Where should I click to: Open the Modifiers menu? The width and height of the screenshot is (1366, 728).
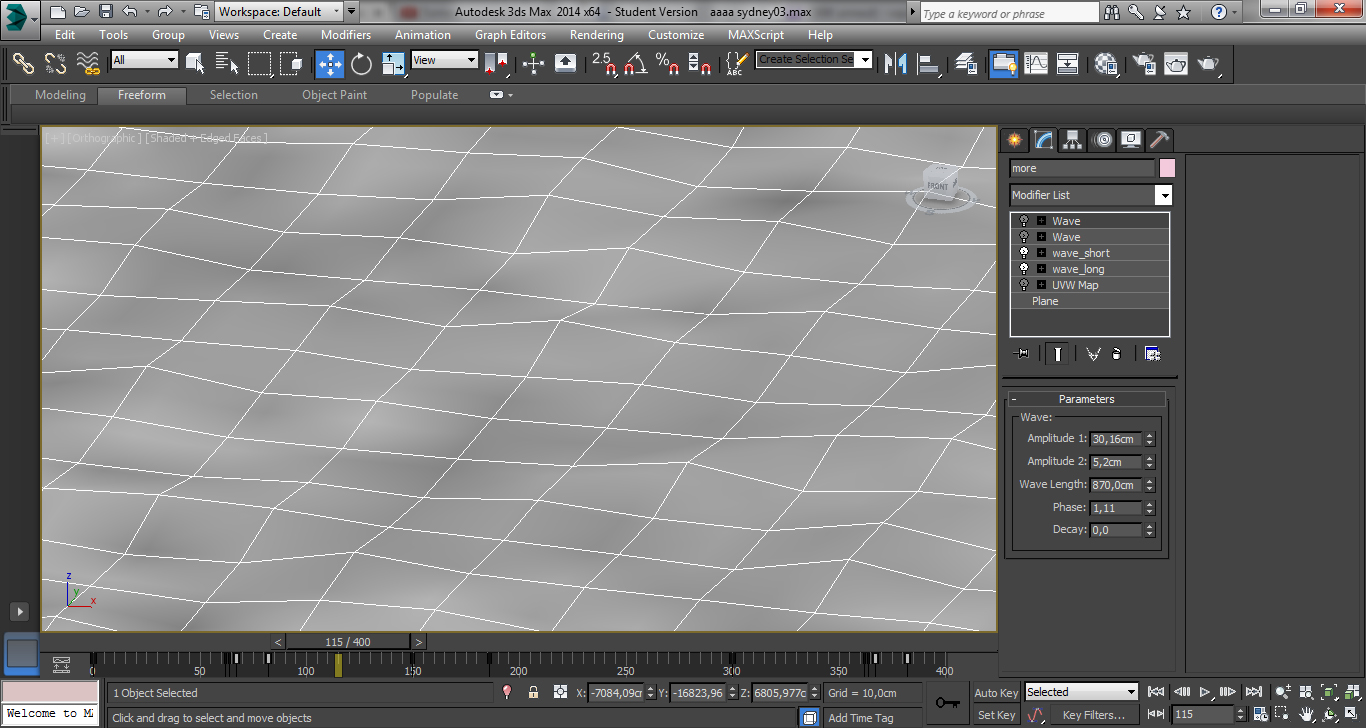tap(345, 35)
